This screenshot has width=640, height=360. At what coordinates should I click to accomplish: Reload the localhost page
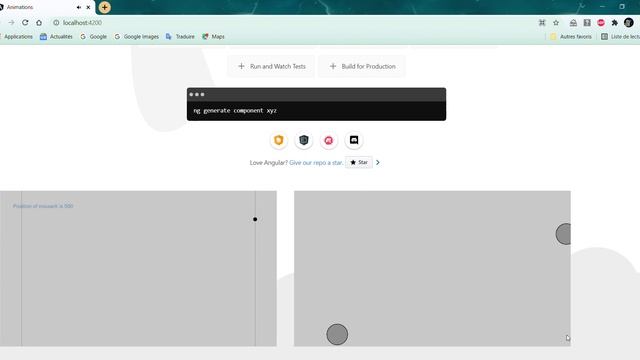[25, 23]
